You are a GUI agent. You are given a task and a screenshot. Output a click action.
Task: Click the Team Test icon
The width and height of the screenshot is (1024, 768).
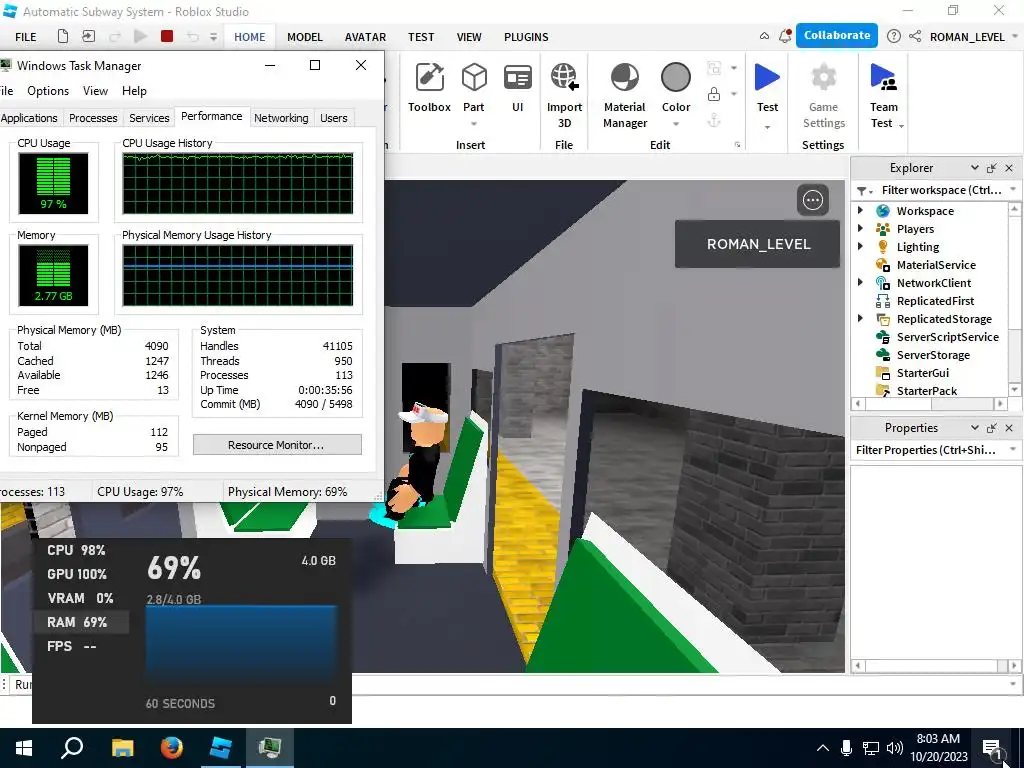(x=883, y=77)
